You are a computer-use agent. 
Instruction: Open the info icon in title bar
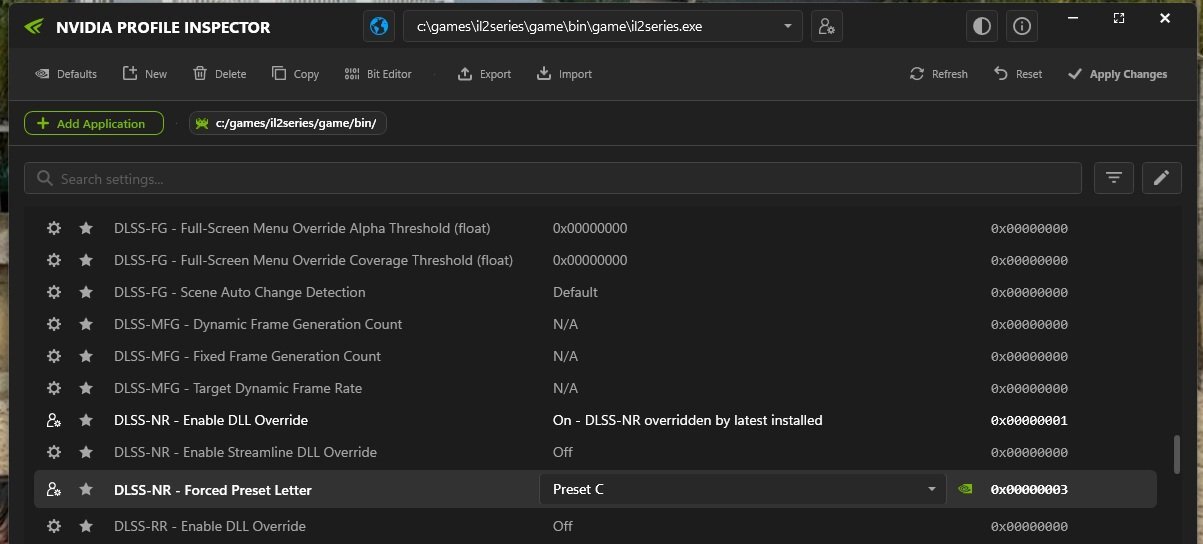click(1021, 27)
